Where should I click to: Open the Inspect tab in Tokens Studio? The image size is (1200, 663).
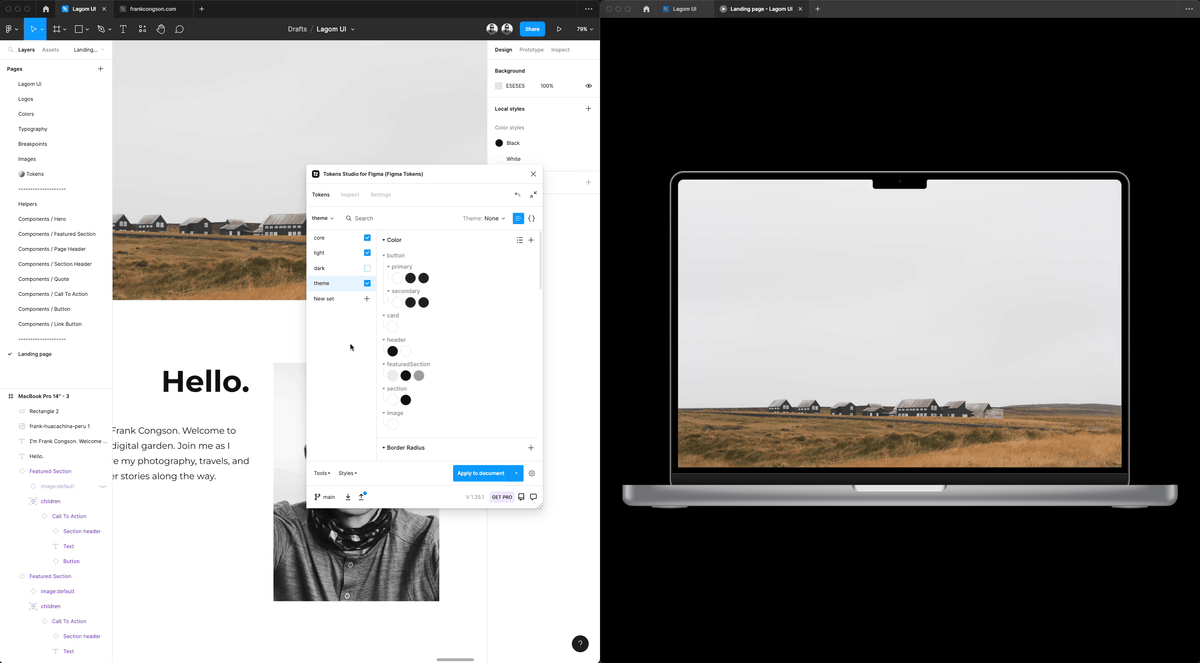pyautogui.click(x=350, y=195)
